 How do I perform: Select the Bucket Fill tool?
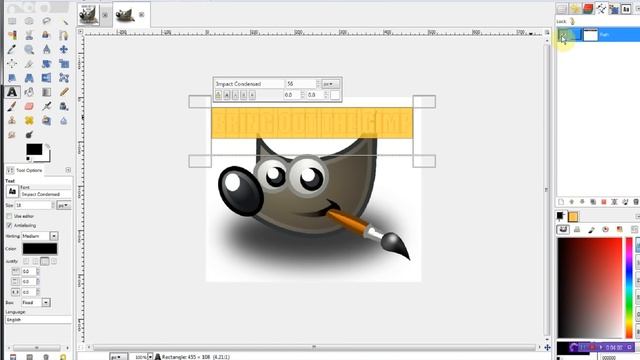pyautogui.click(x=29, y=92)
